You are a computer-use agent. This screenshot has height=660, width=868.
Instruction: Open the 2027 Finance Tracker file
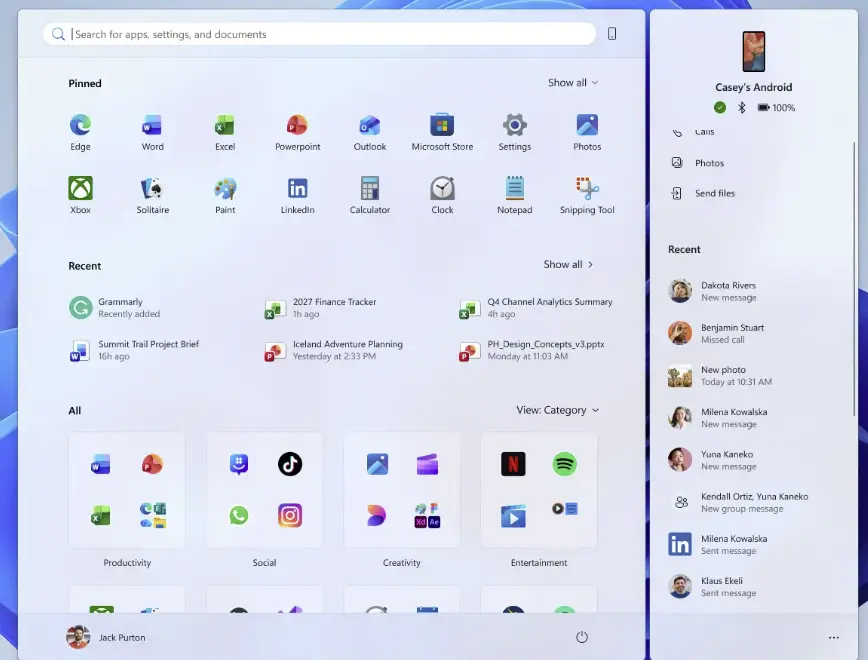point(321,308)
